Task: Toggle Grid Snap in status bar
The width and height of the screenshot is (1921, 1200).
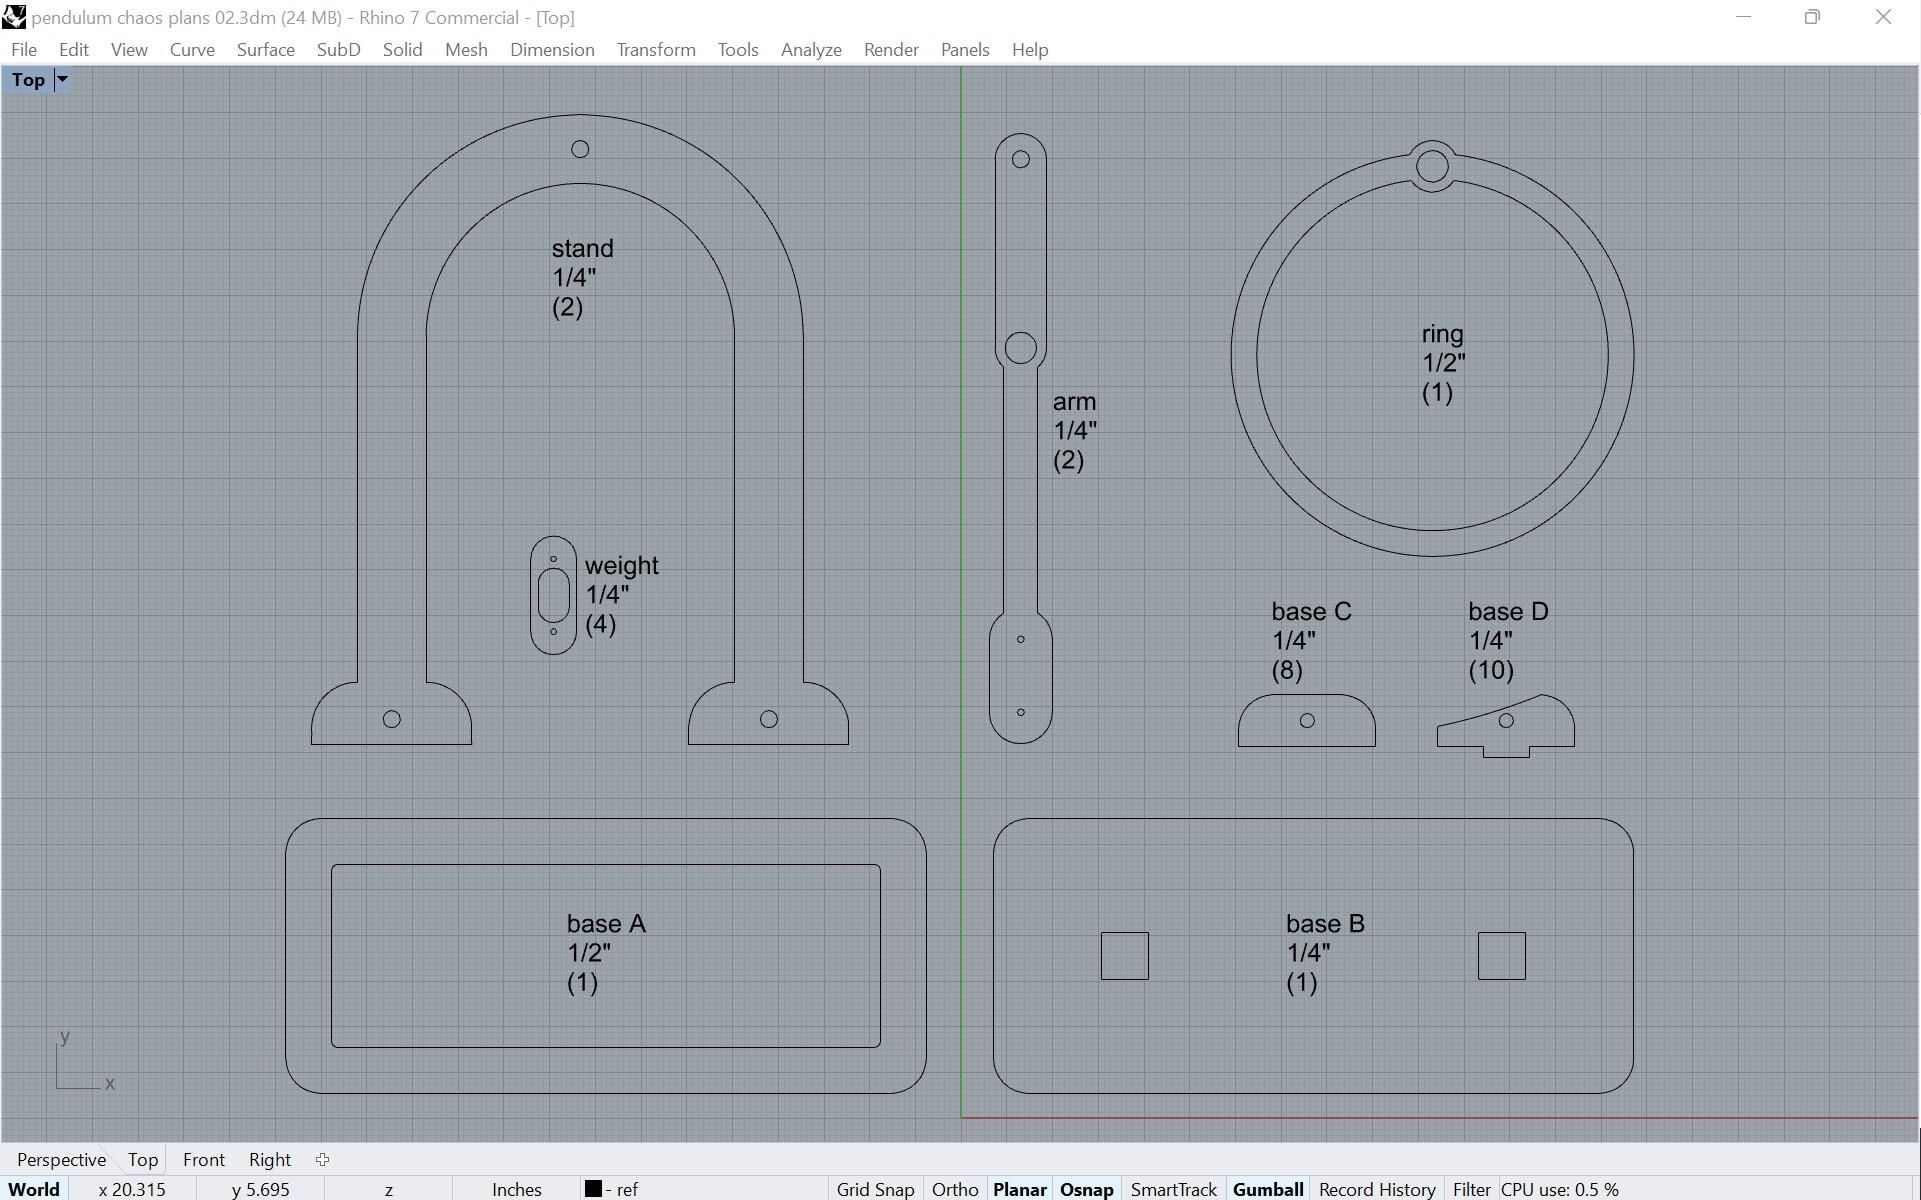Action: 875,1189
